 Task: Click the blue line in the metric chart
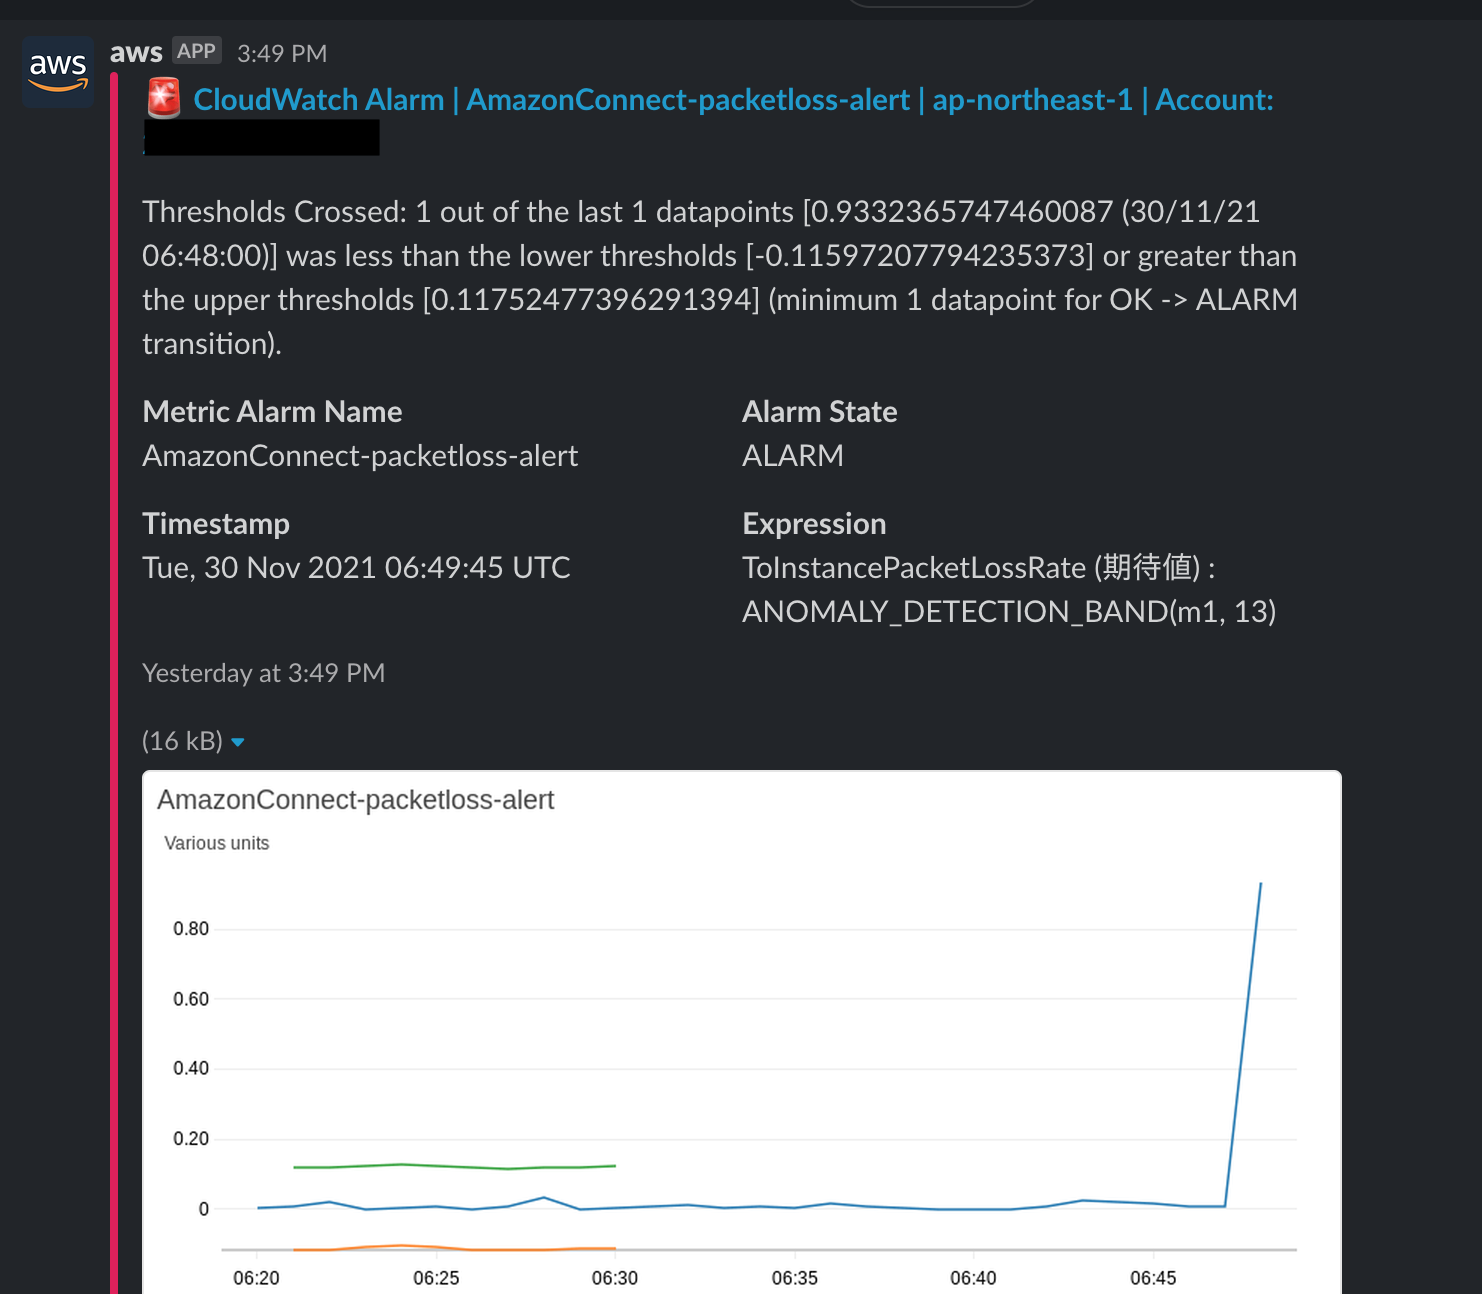click(700, 1206)
